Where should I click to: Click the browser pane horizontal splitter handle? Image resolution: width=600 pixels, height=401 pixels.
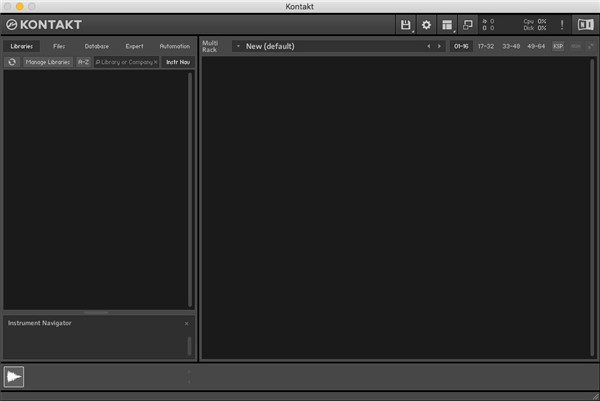click(96, 313)
